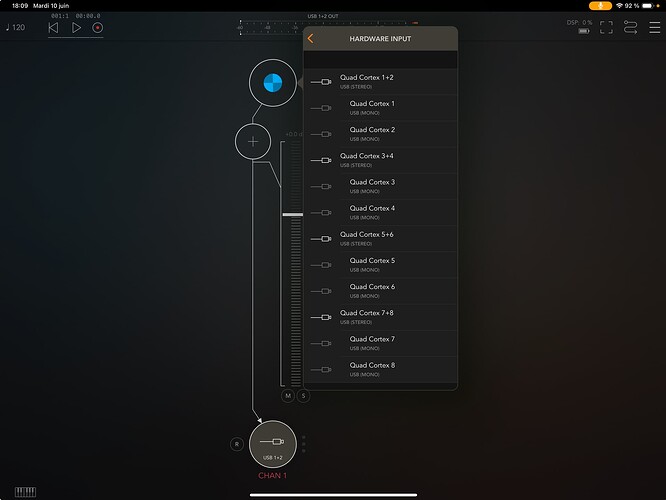Choose Quad Cortex 5+6 stereo input
Screen dimensions: 666x500
click(x=380, y=238)
